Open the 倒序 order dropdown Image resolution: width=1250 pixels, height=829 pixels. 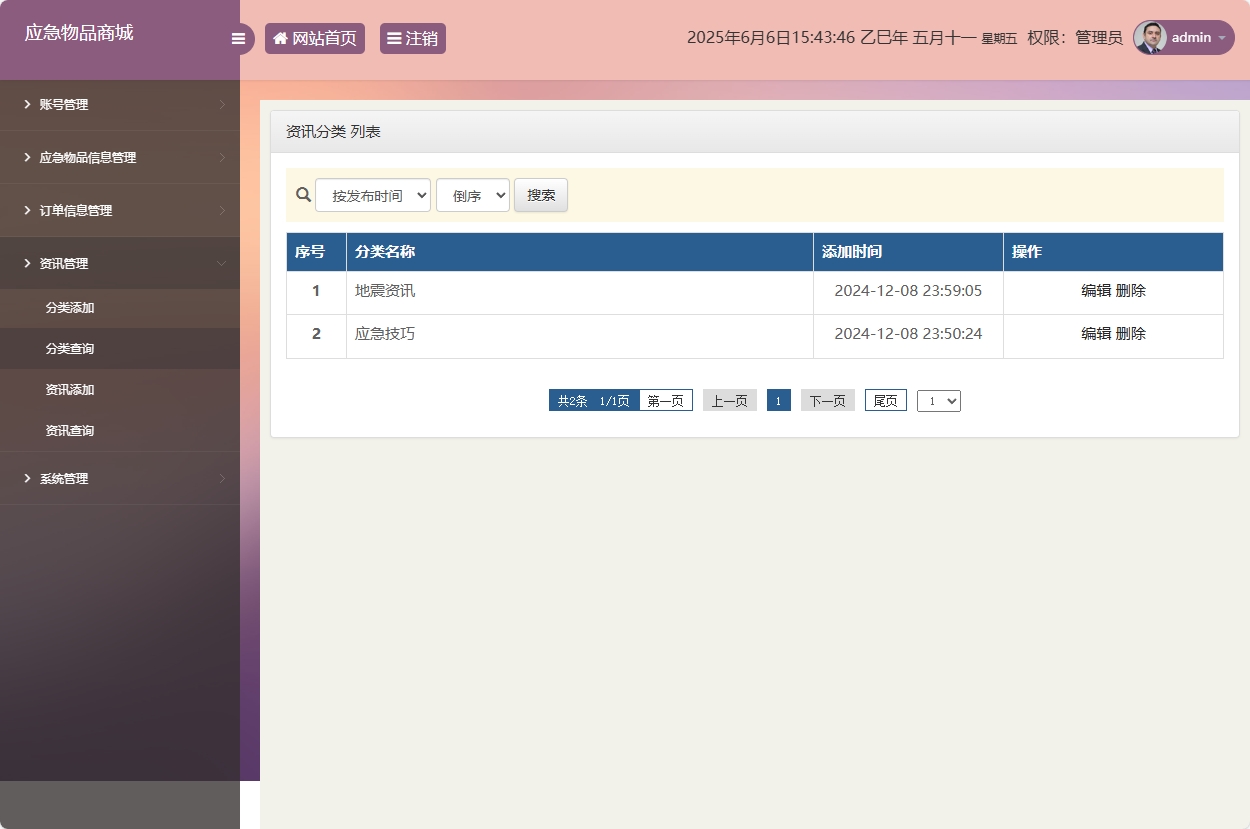(x=473, y=195)
